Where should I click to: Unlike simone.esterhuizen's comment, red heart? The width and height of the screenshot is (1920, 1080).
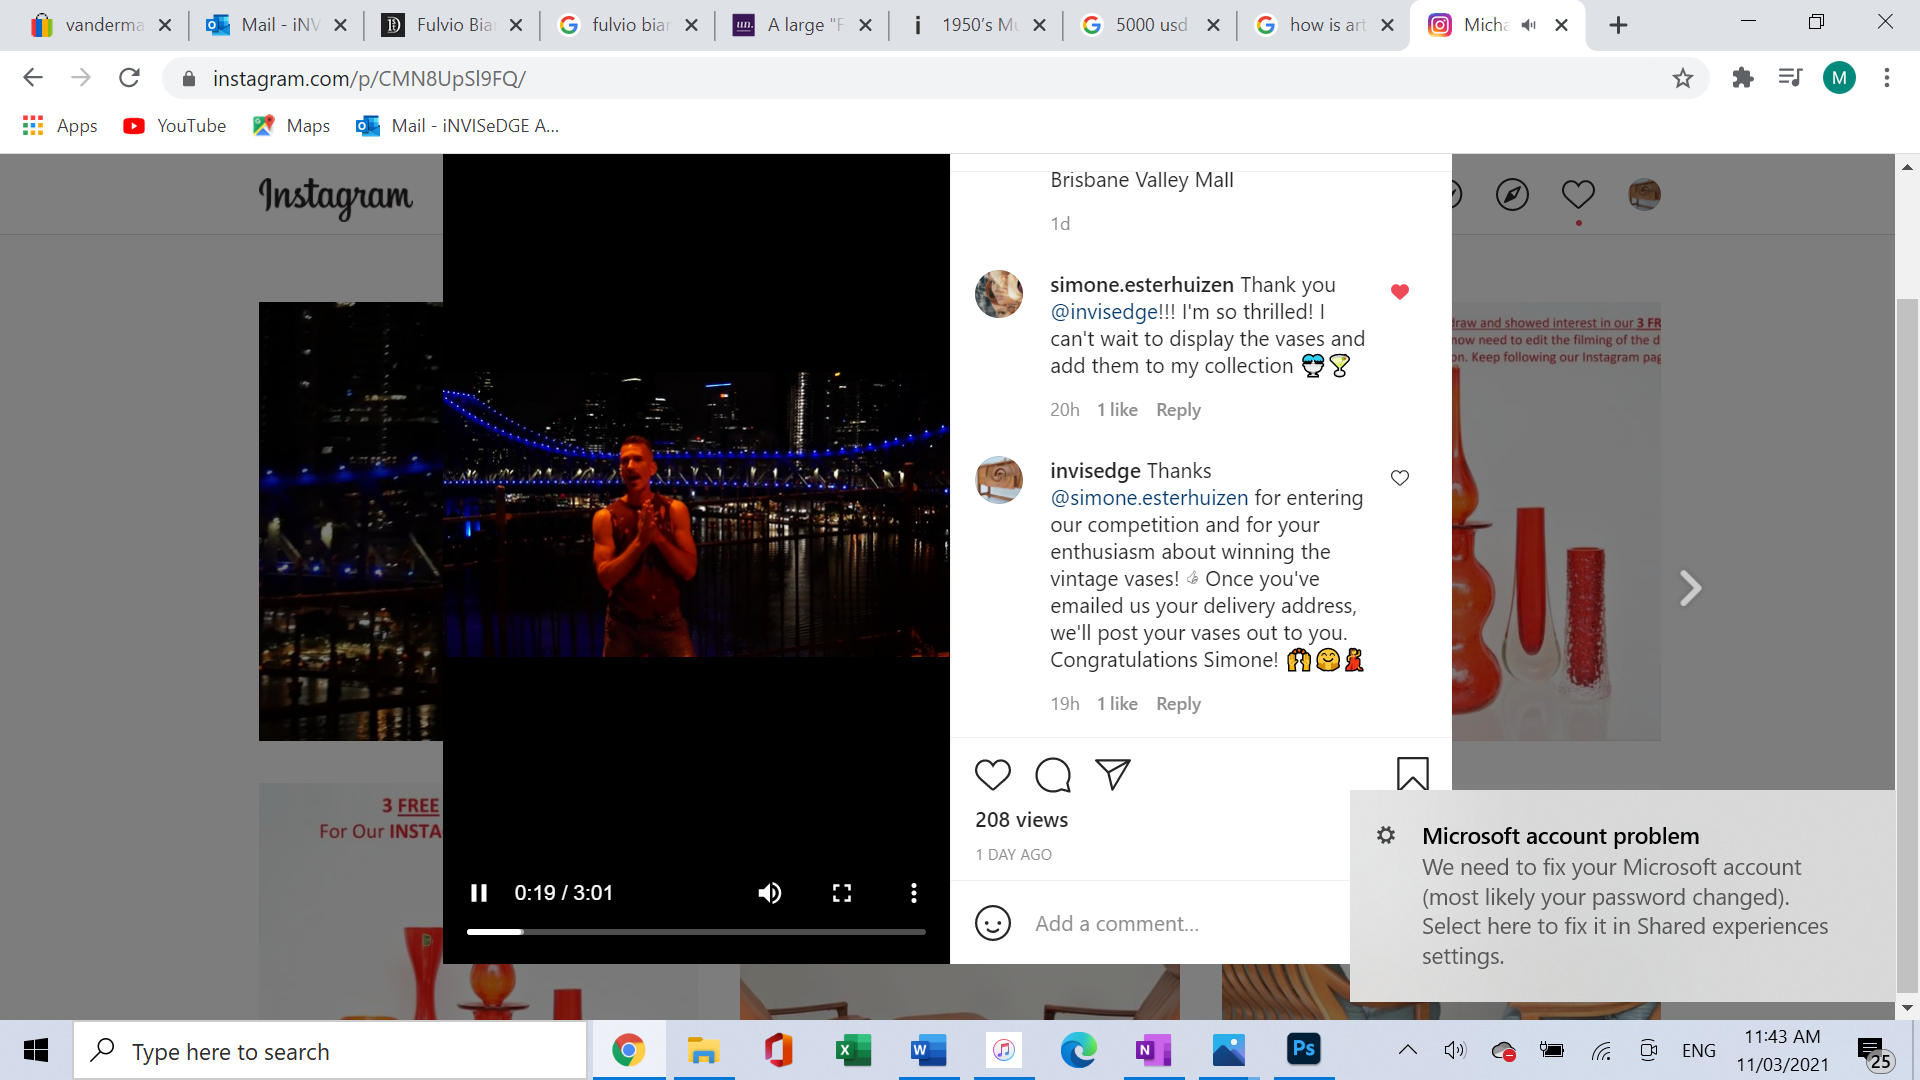(x=1400, y=292)
